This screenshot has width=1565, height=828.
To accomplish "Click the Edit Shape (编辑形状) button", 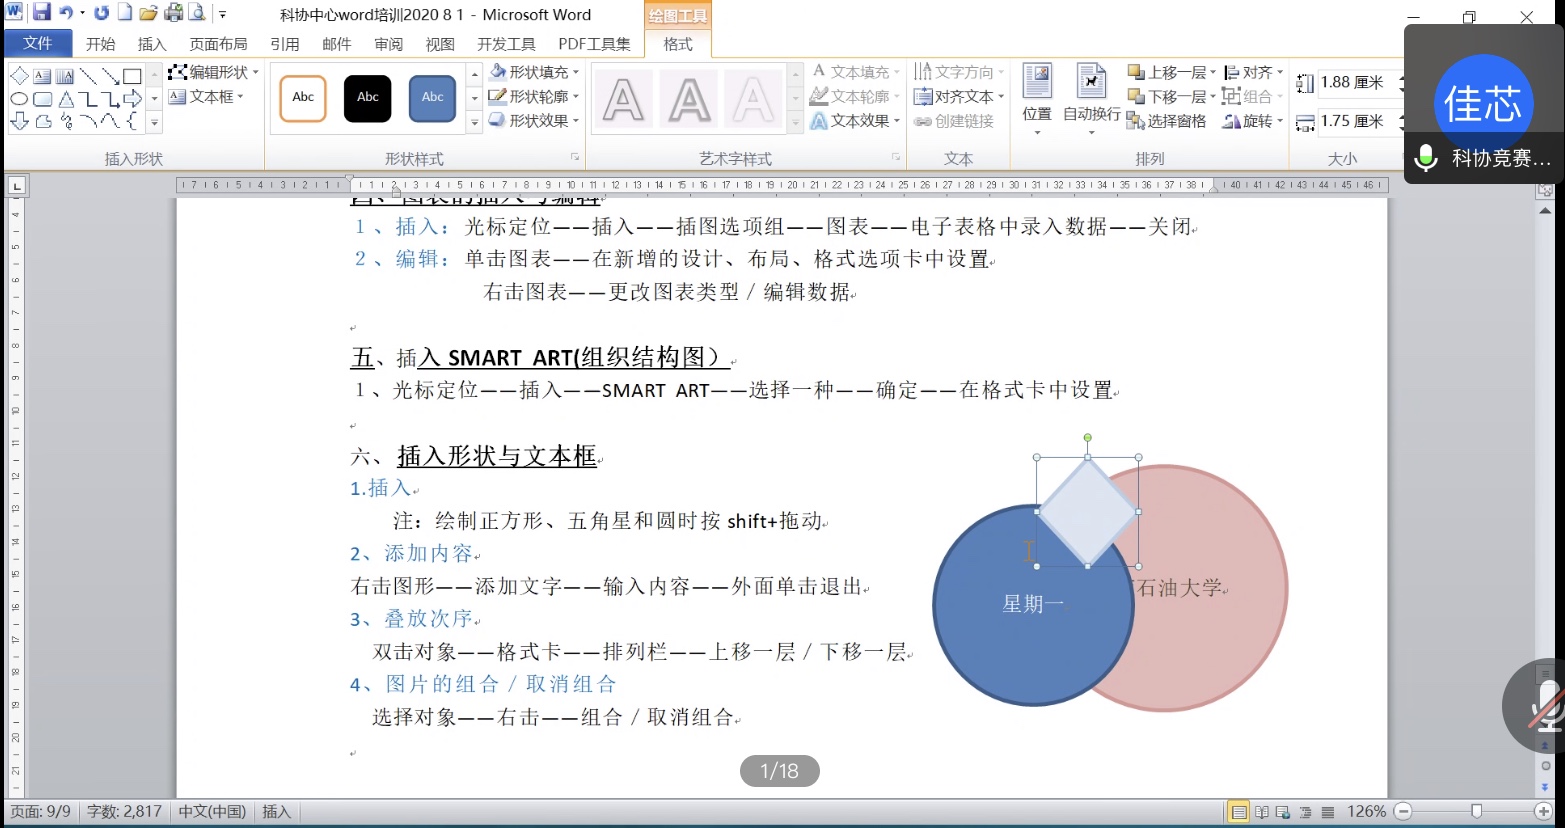I will click(213, 72).
